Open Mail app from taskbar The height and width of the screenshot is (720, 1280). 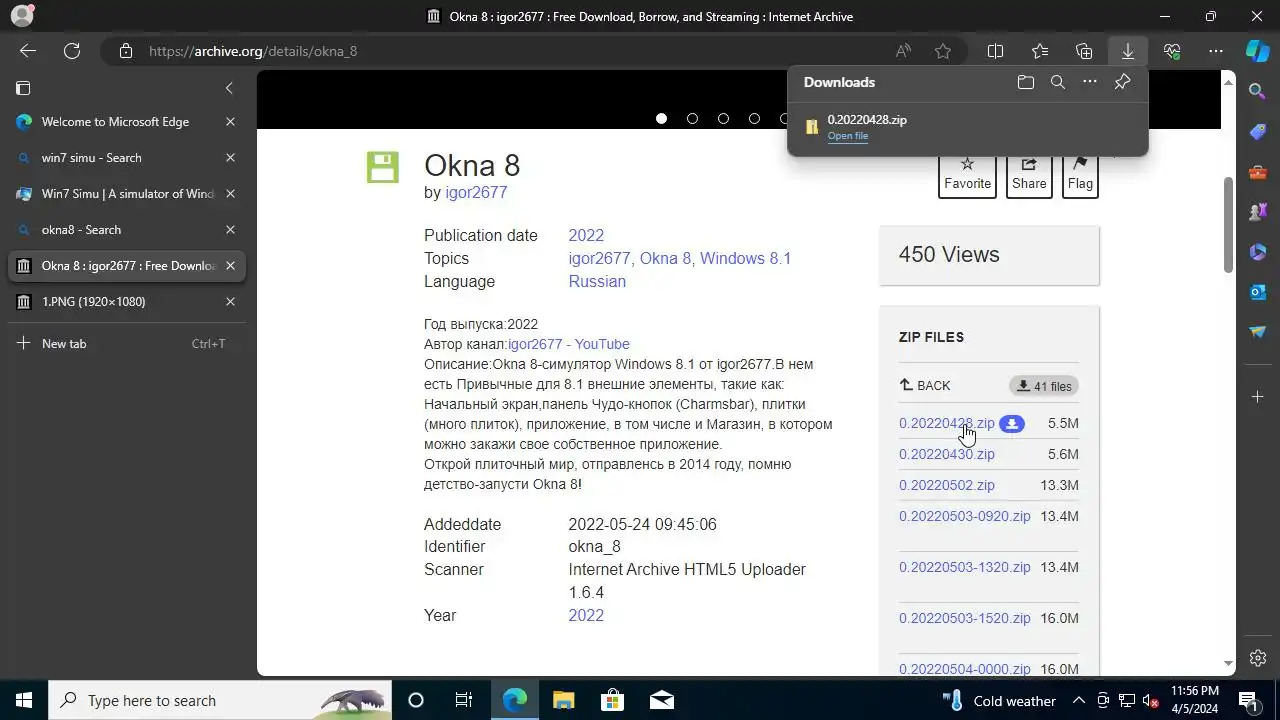[x=661, y=700]
